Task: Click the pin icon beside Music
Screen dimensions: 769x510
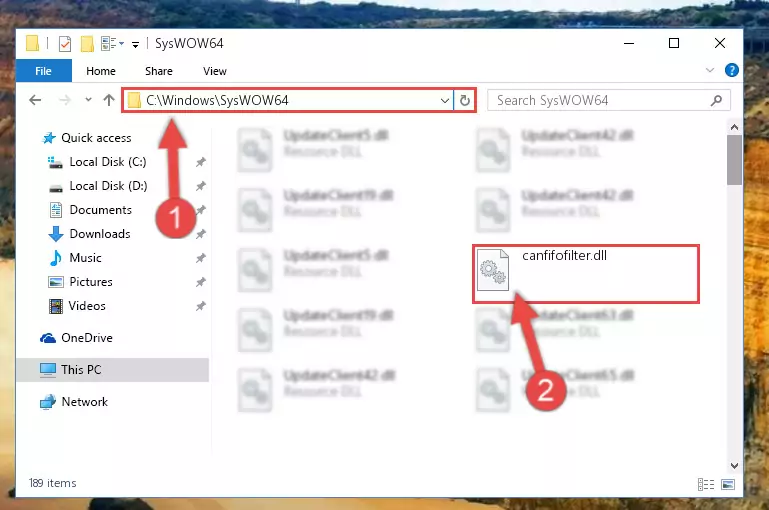Action: click(x=201, y=258)
